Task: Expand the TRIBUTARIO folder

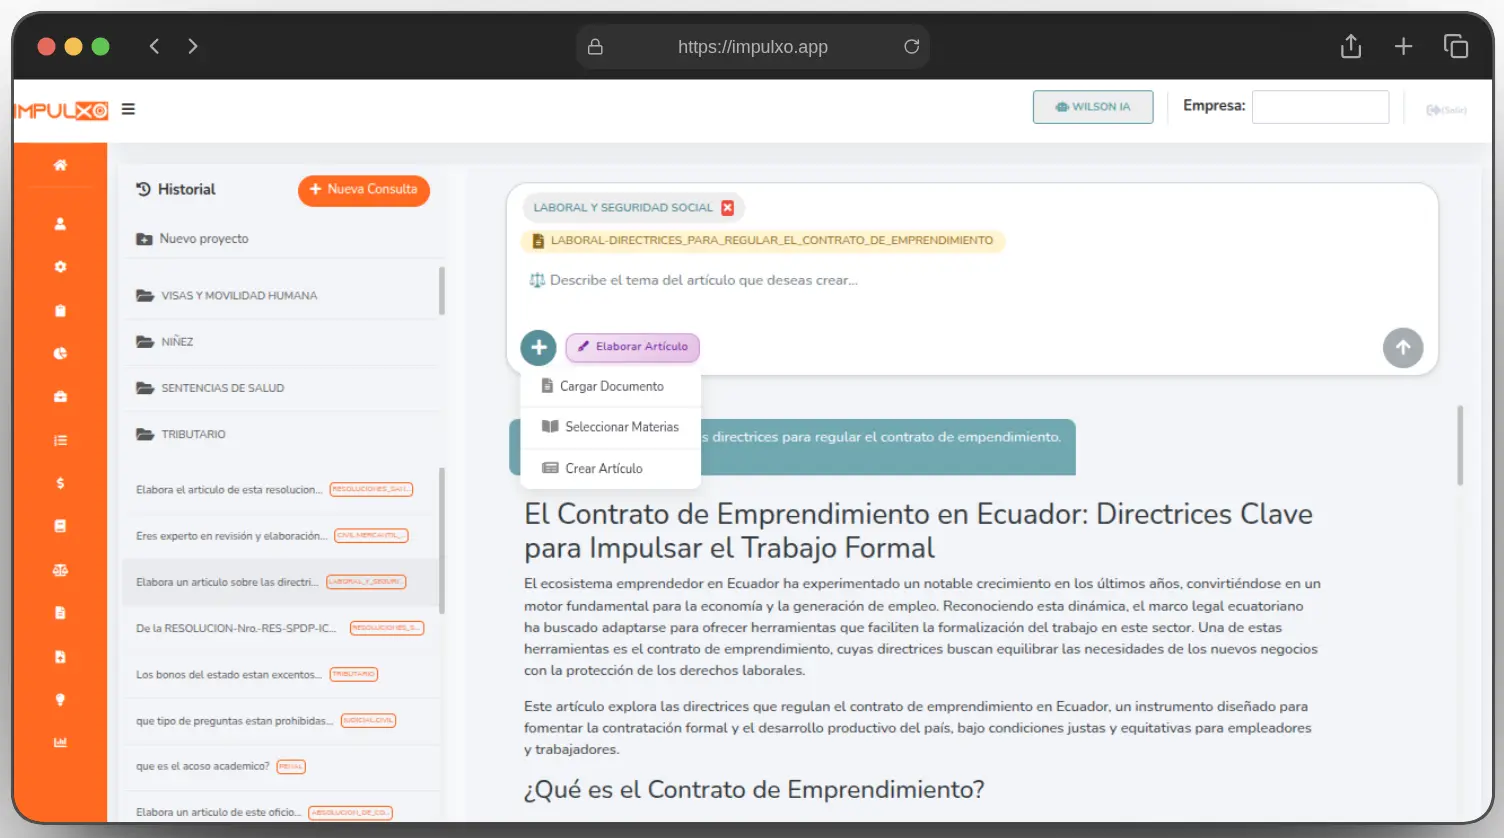Action: [192, 434]
